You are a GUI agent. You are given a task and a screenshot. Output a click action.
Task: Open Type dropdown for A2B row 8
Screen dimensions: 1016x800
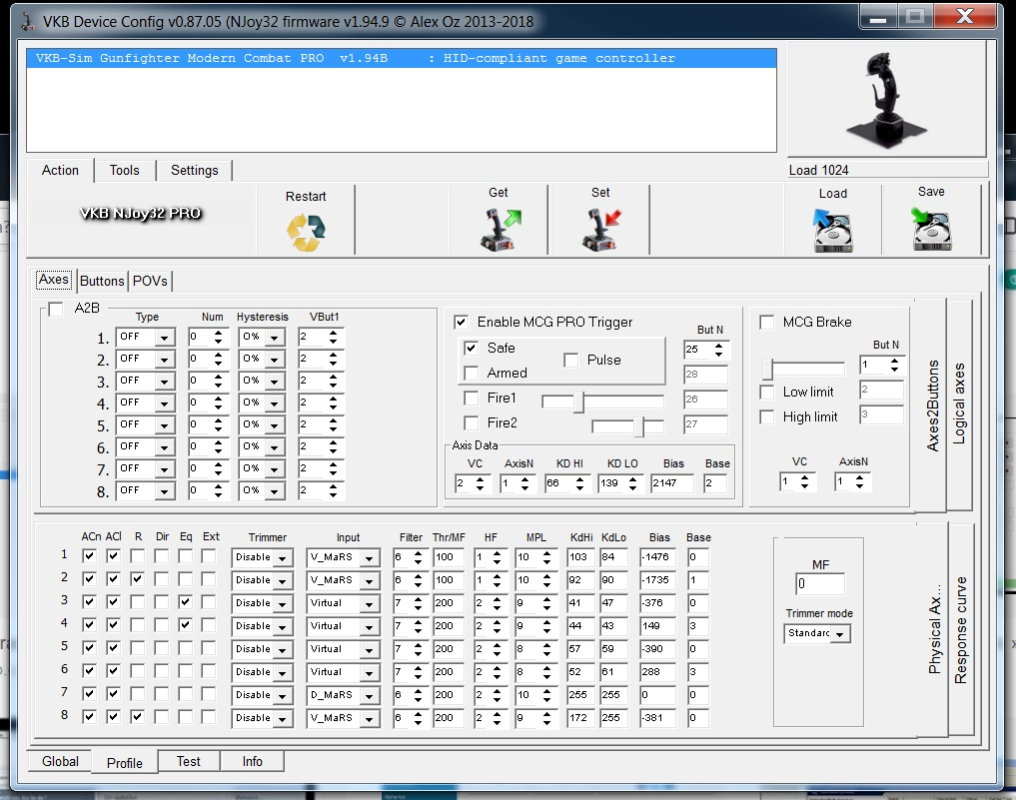[x=165, y=491]
